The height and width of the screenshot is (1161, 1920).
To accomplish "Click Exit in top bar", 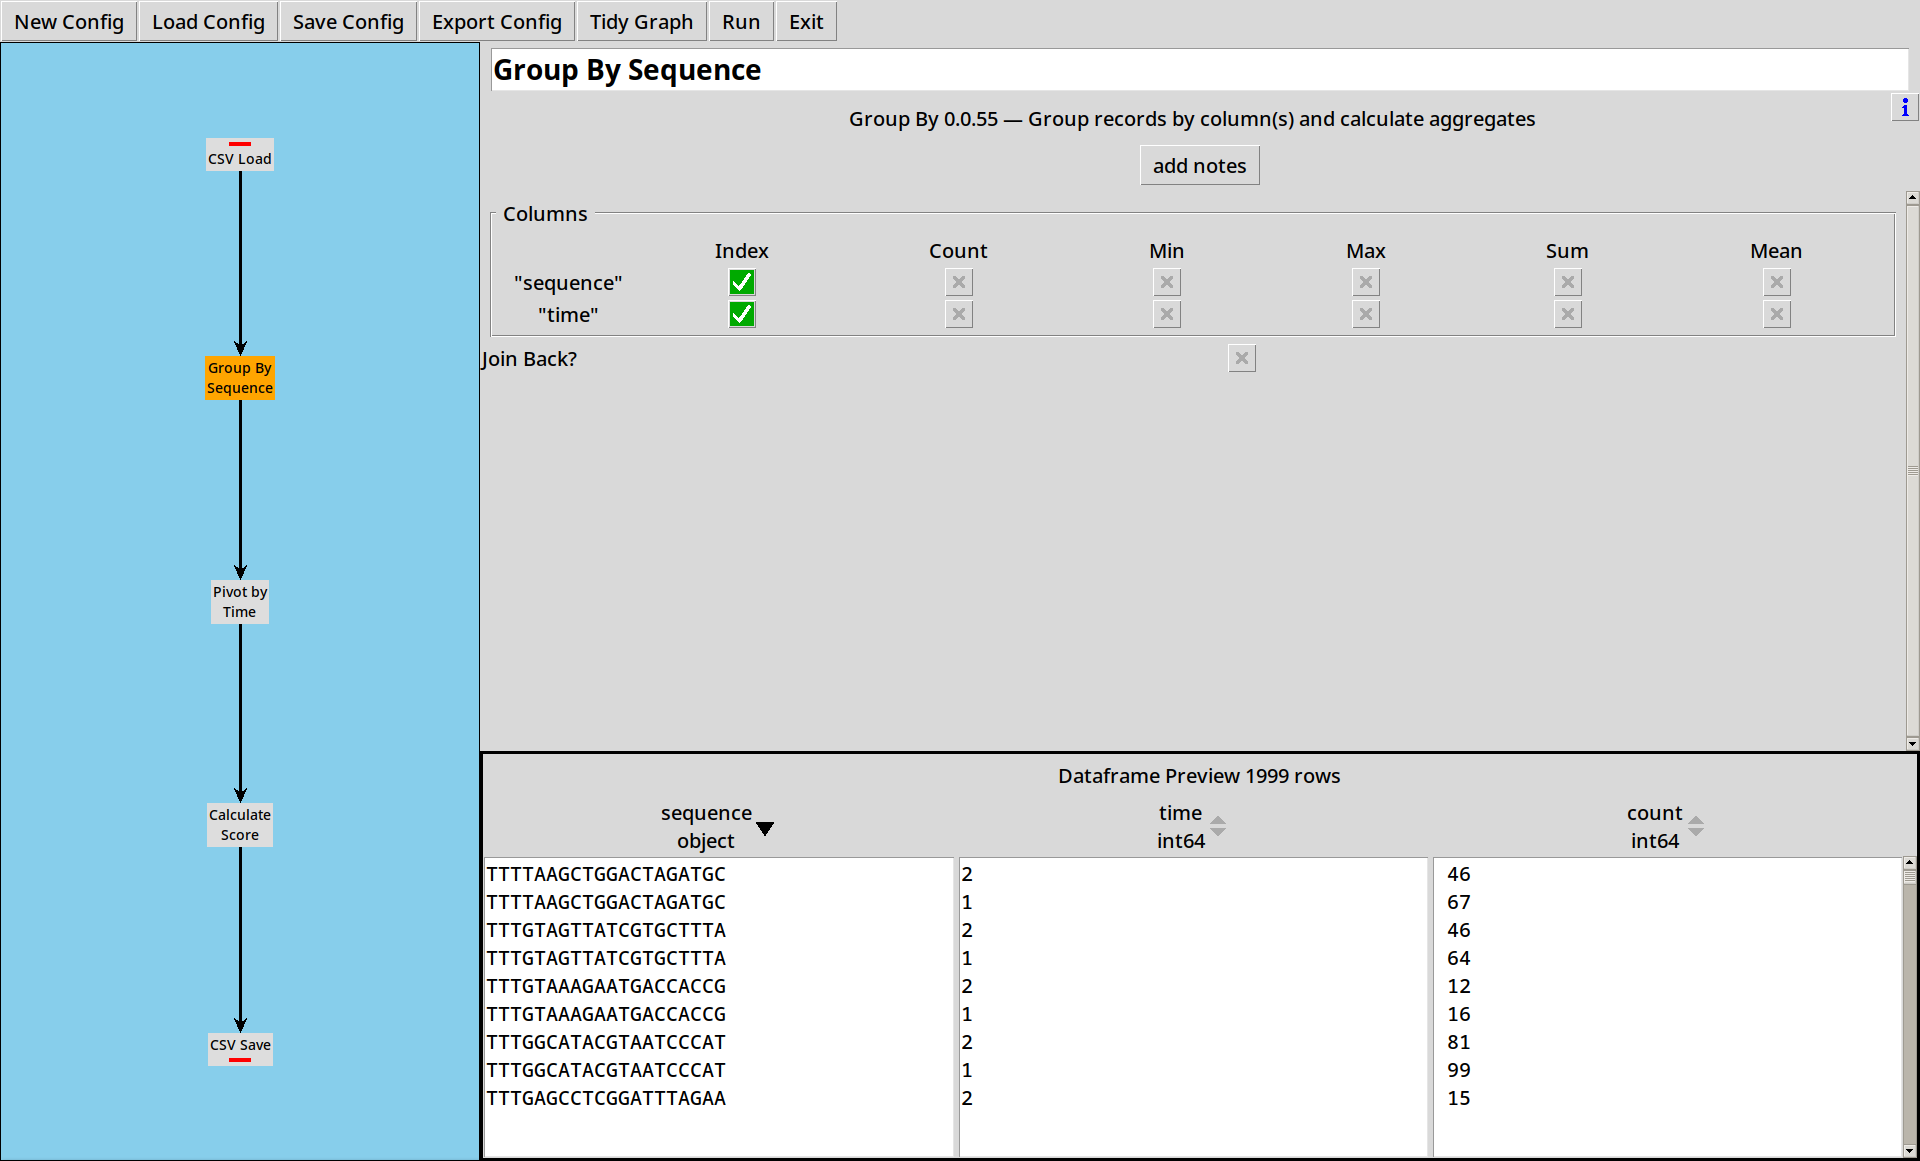I will click(x=806, y=22).
